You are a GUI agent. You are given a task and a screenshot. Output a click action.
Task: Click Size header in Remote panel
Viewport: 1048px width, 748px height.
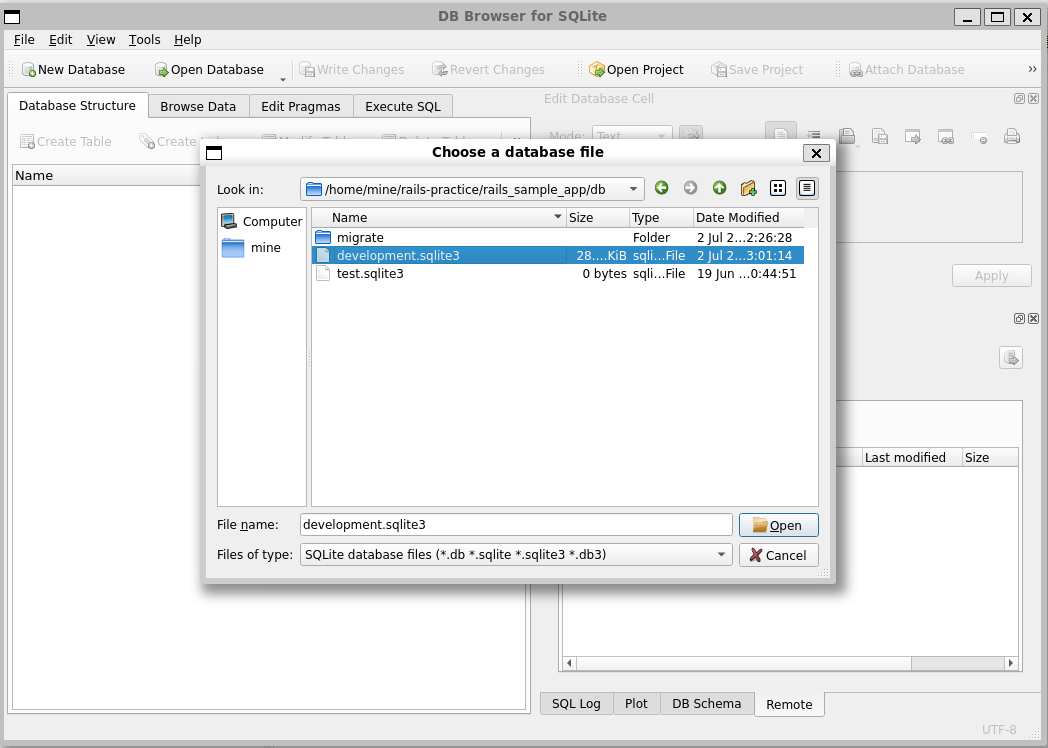(990, 457)
